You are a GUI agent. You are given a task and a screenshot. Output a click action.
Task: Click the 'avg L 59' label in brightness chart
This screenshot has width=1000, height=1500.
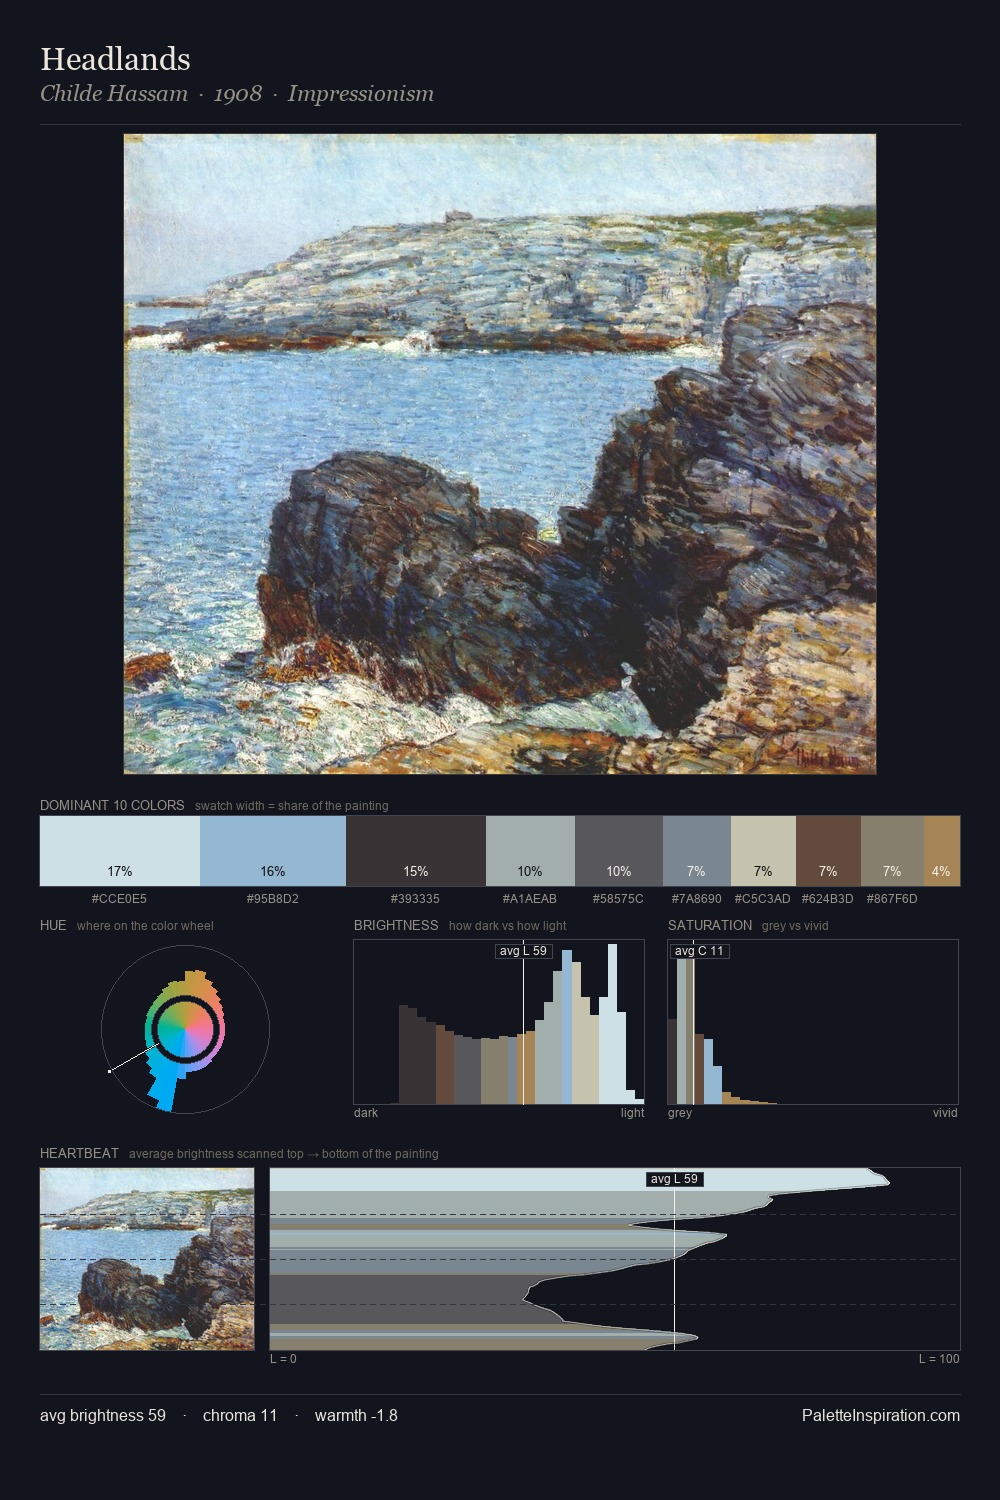[x=524, y=951]
